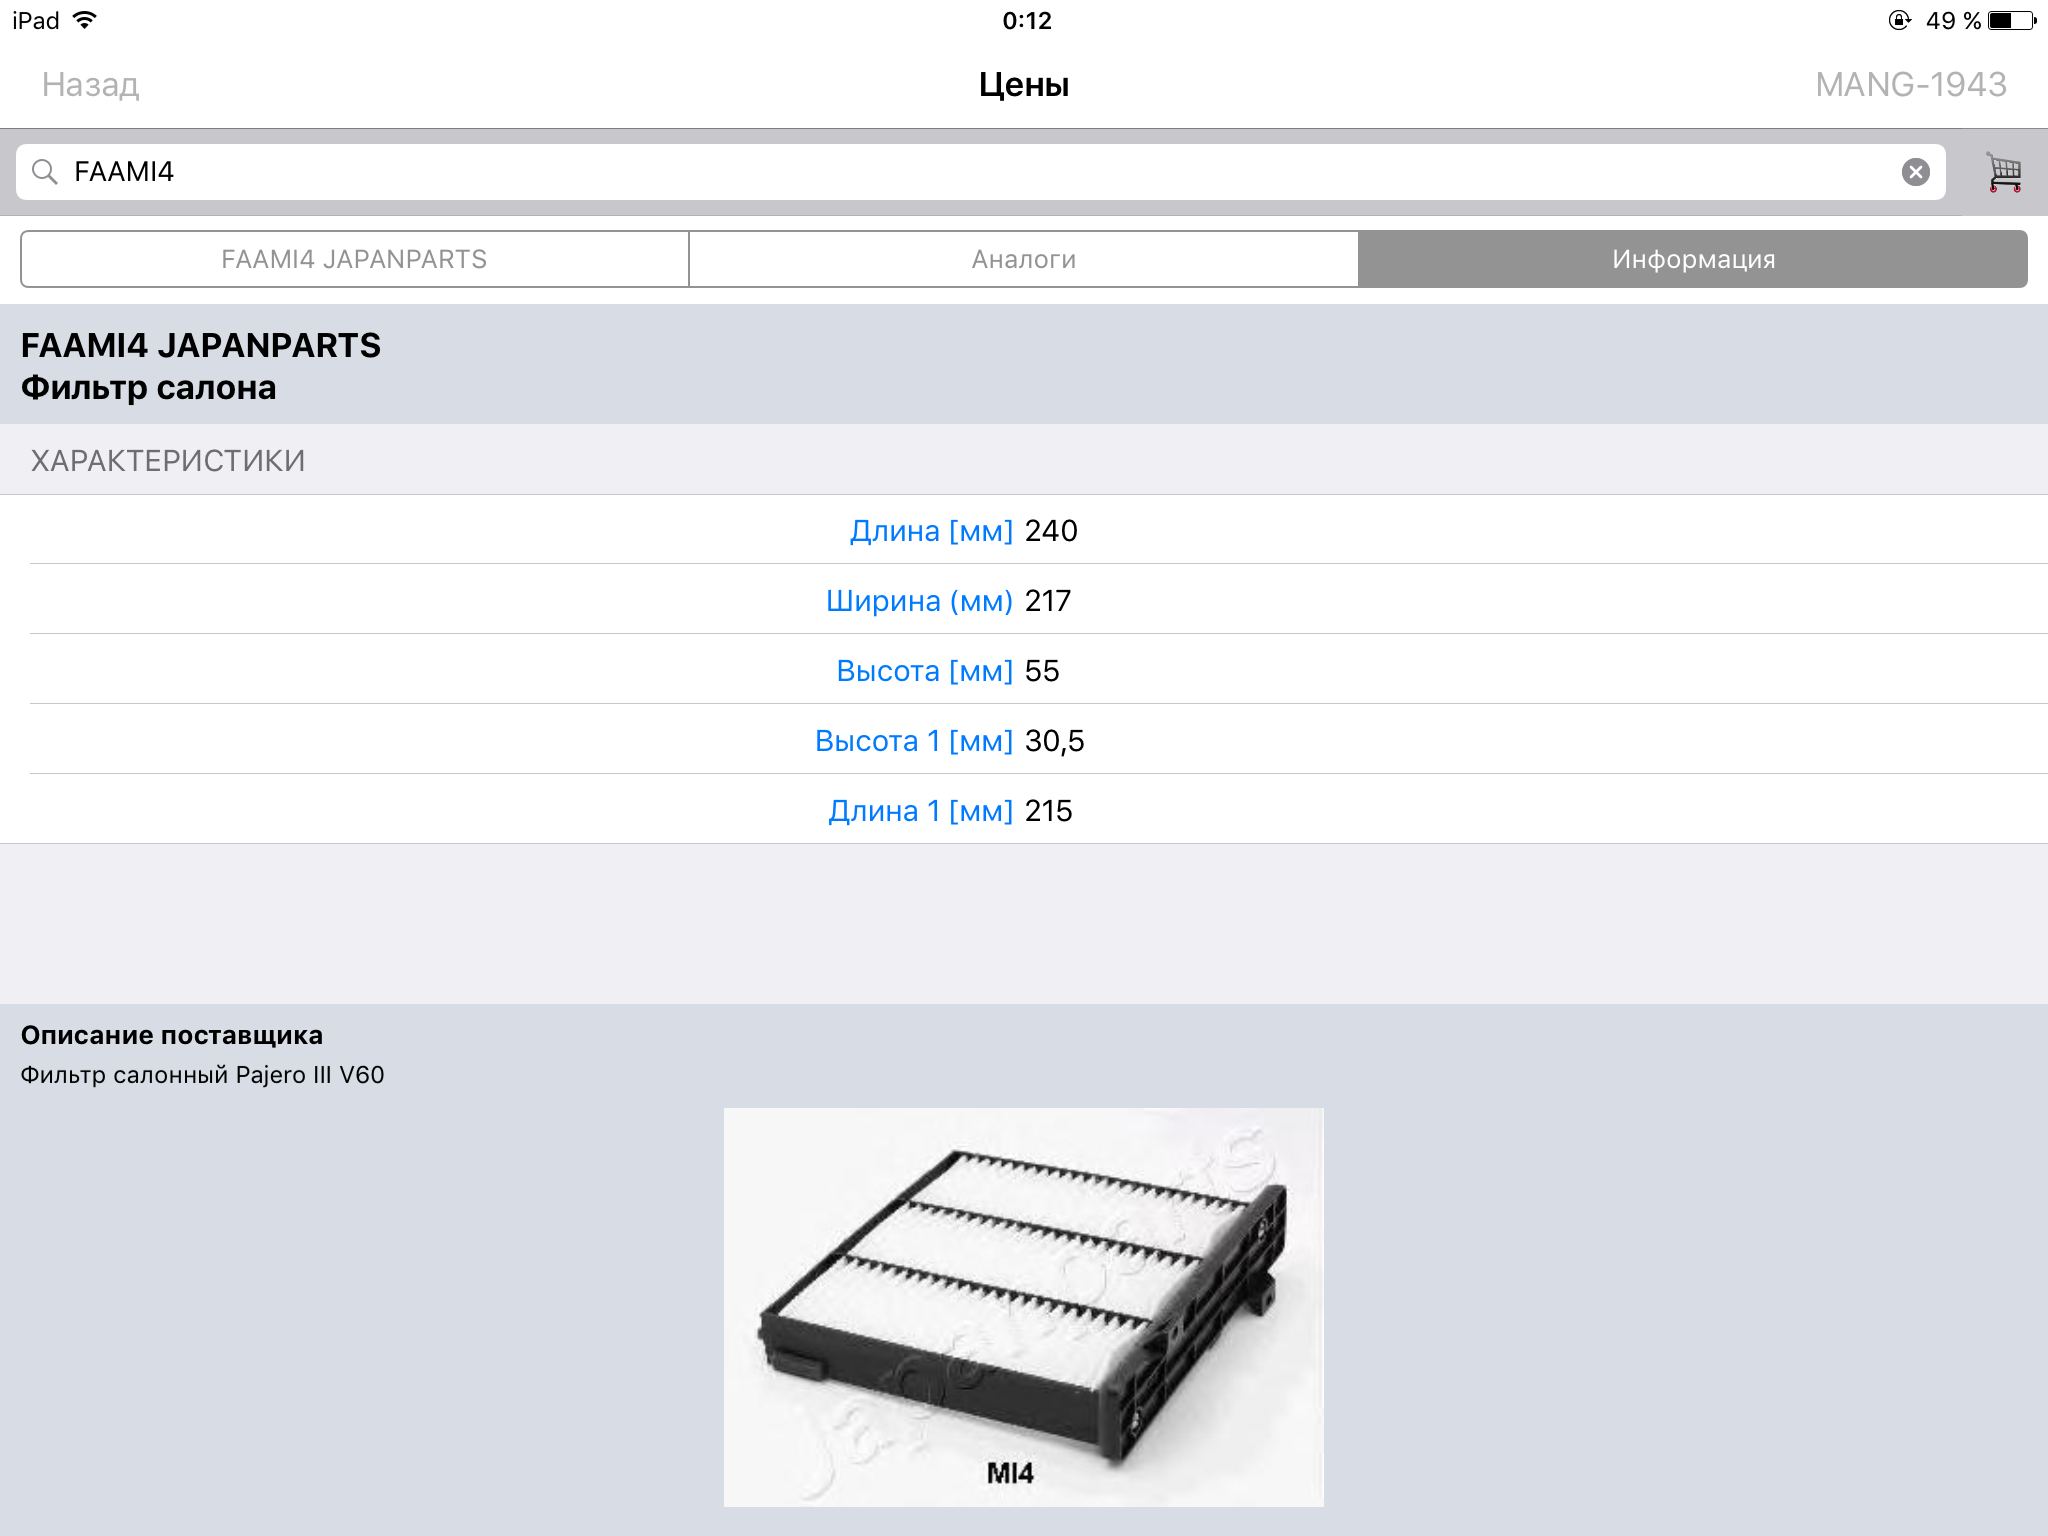This screenshot has width=2048, height=1536.
Task: Tap the Длина [мм] characteristic link
Action: [931, 531]
